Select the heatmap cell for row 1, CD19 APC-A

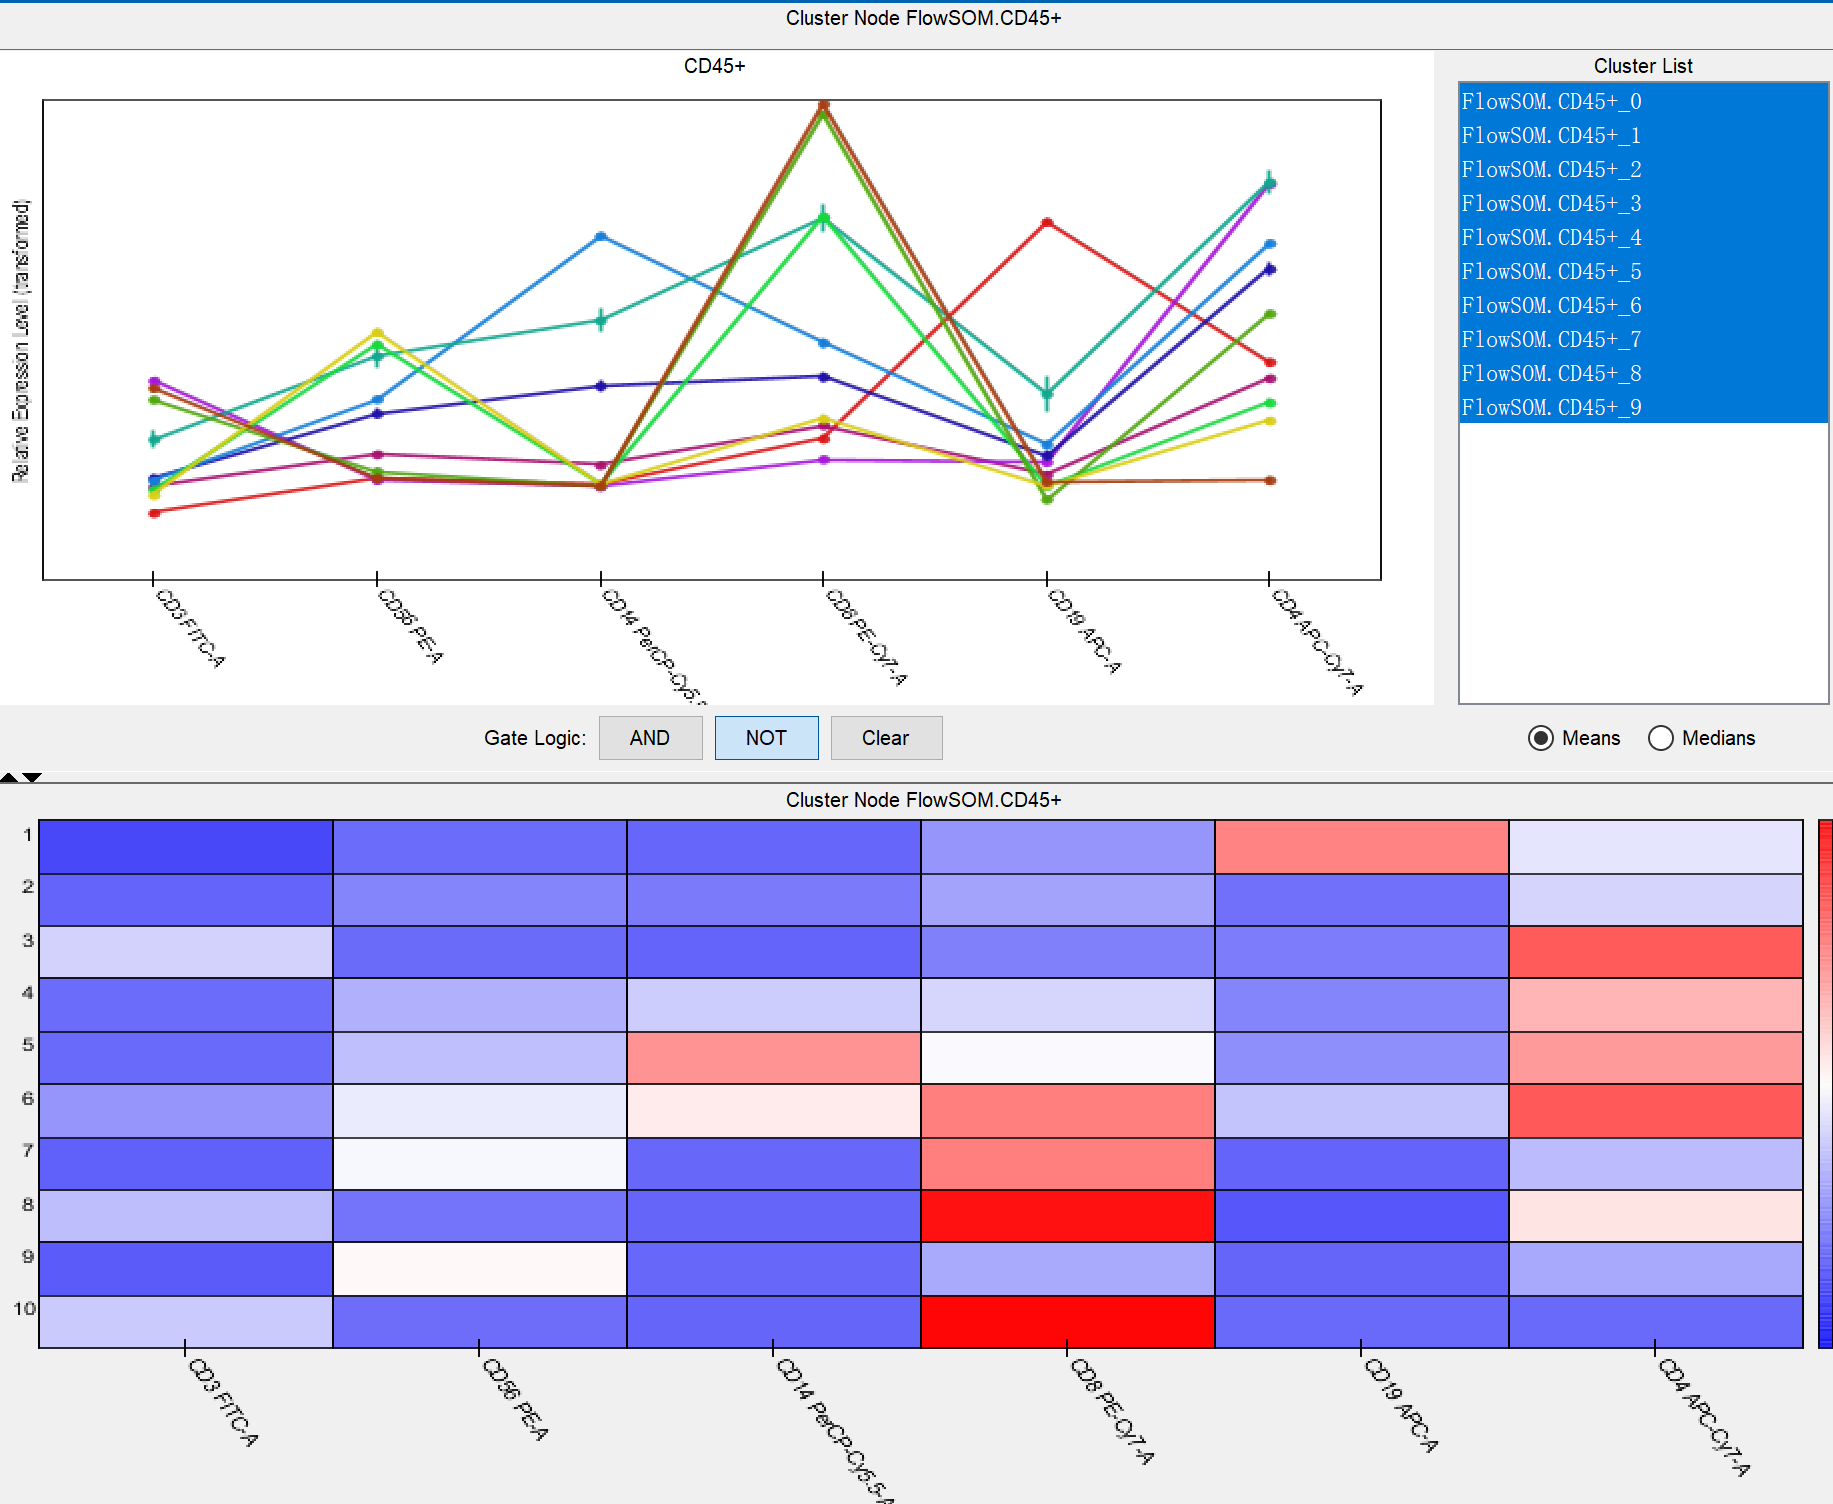click(x=1361, y=846)
